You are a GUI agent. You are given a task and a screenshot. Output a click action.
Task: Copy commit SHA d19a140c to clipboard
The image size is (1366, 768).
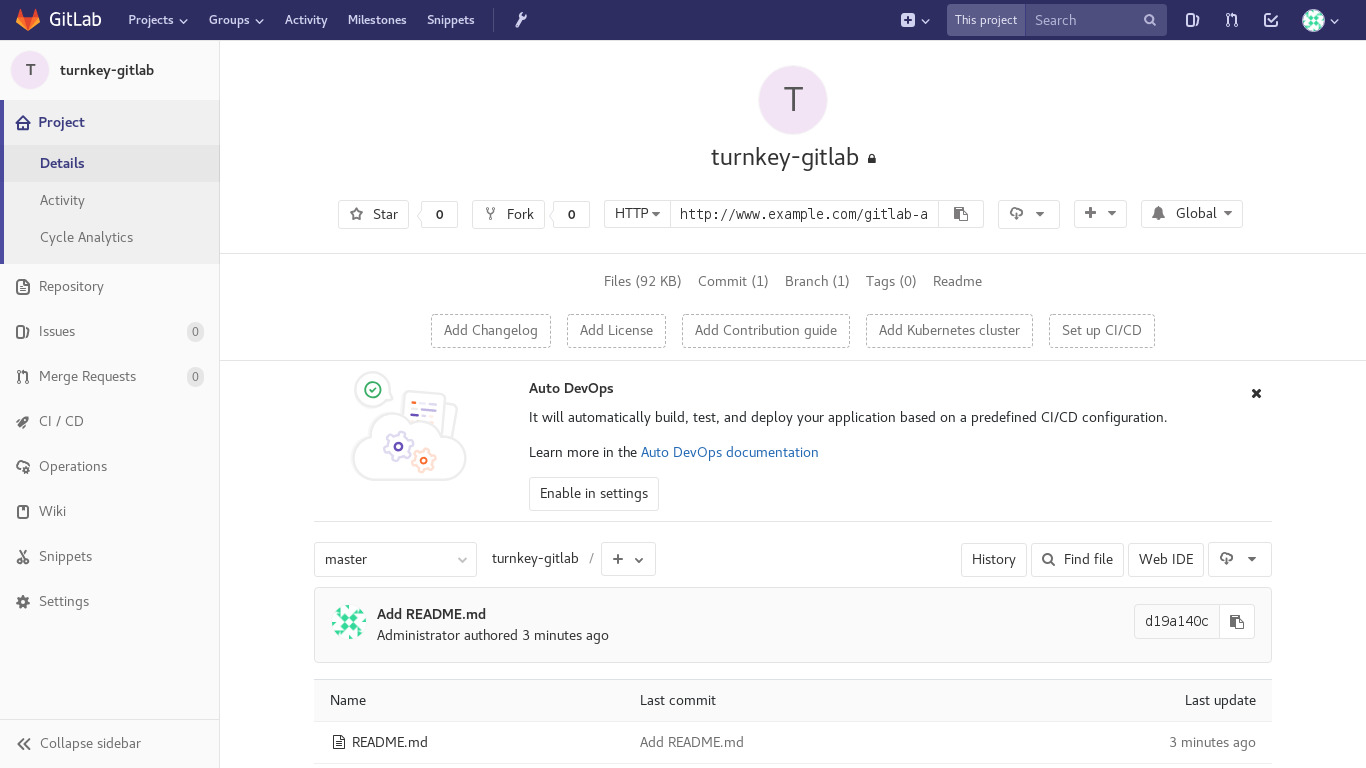[x=1237, y=622]
